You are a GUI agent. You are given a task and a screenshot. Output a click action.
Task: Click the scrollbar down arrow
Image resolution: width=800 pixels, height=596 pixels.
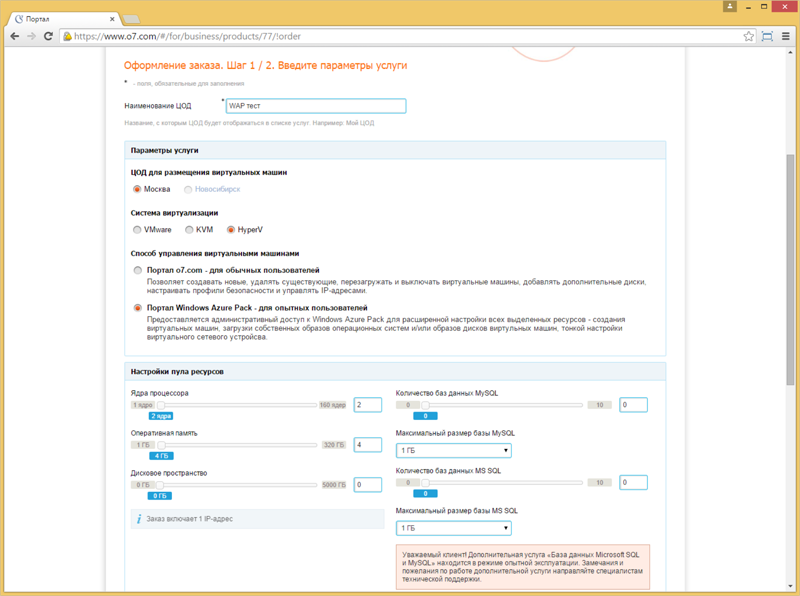pyautogui.click(x=790, y=586)
